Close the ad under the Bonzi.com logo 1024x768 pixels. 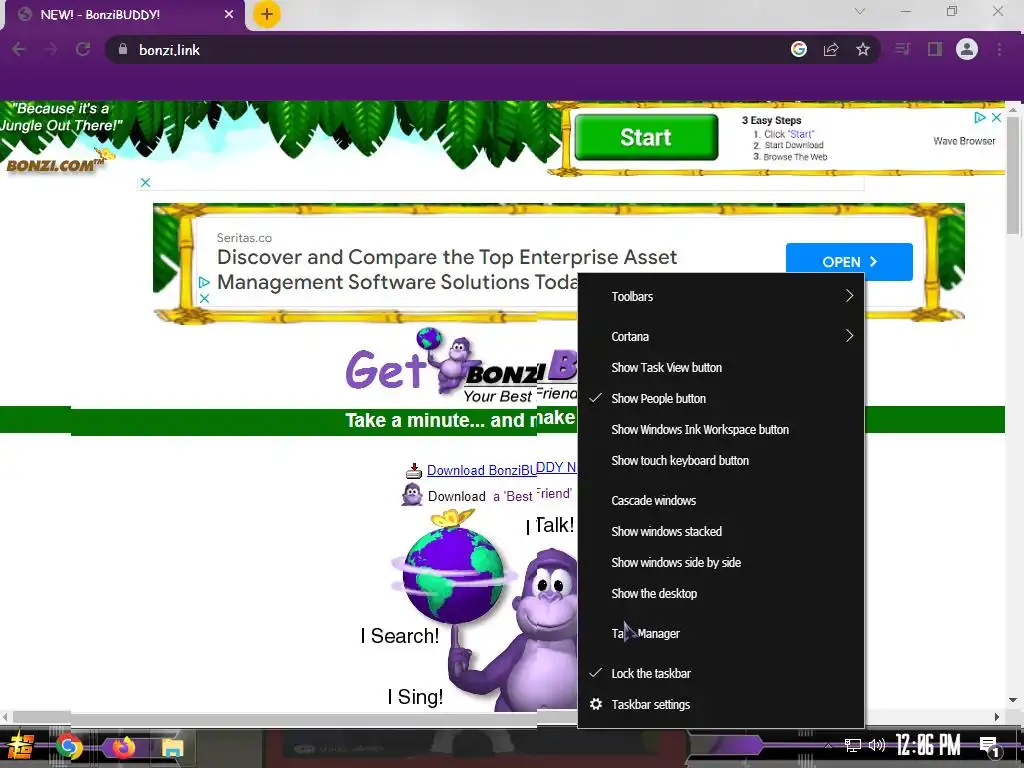(x=146, y=183)
